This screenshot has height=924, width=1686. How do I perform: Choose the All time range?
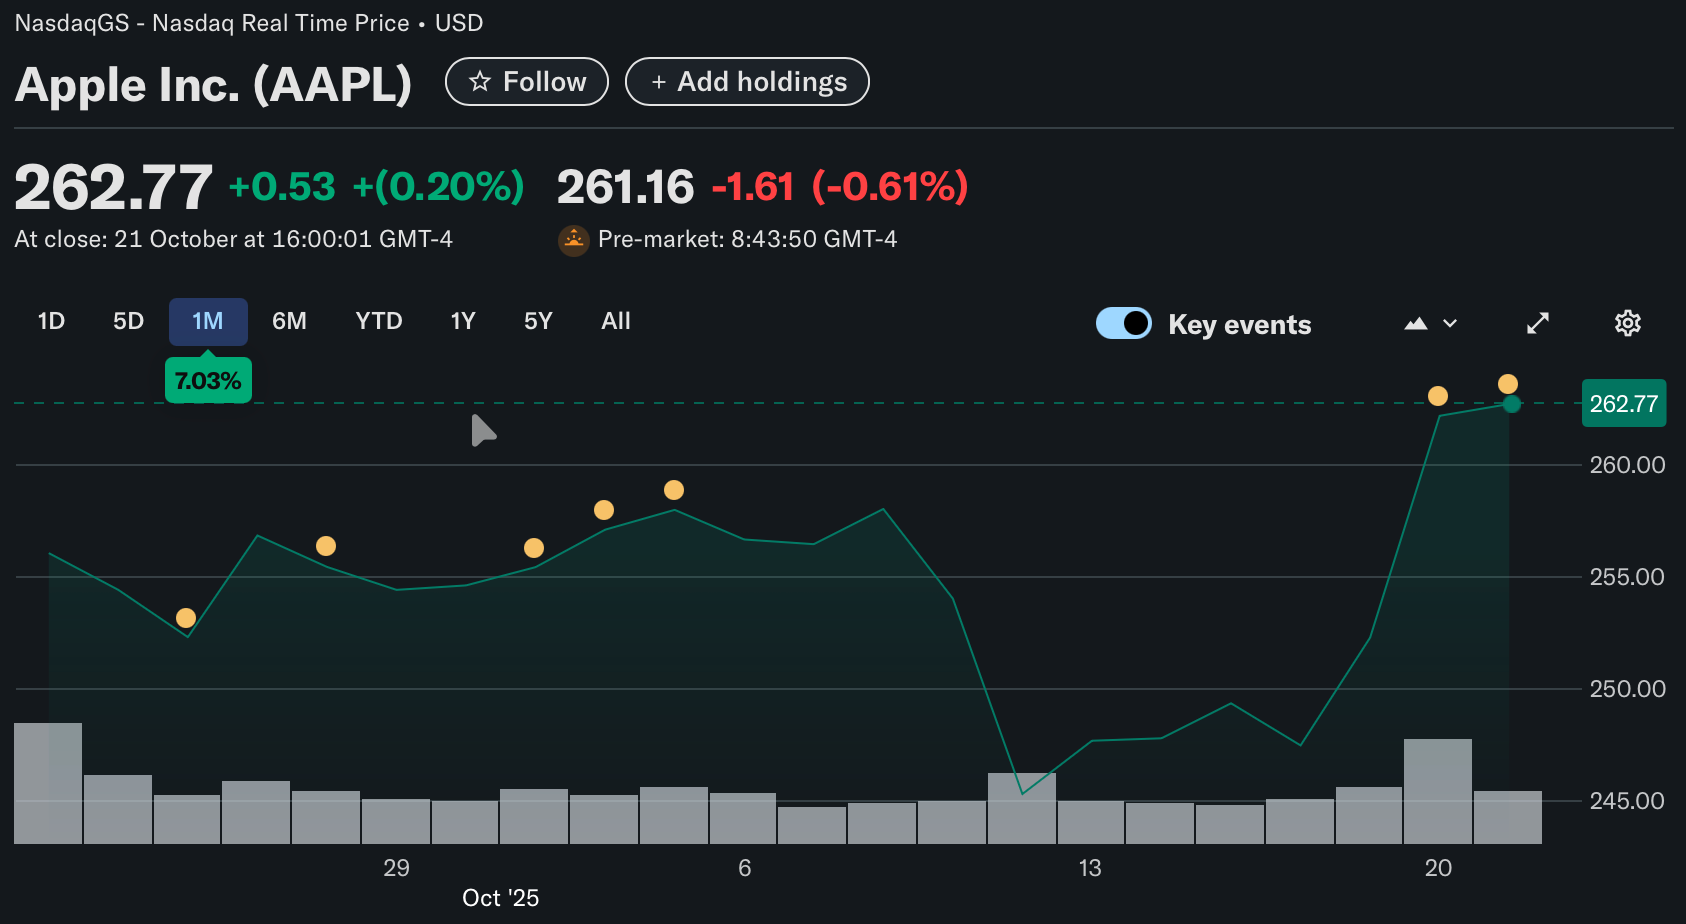pyautogui.click(x=615, y=321)
